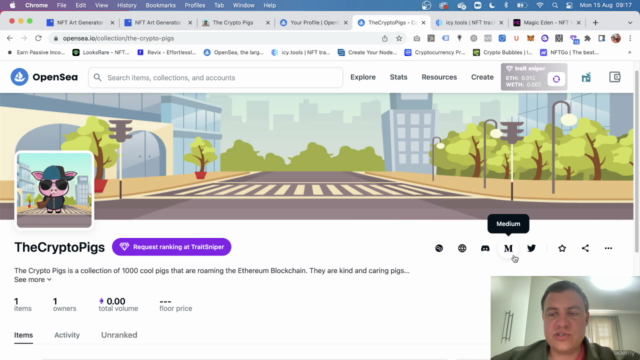Open the Medium link icon
The image size is (640, 360).
pos(508,248)
